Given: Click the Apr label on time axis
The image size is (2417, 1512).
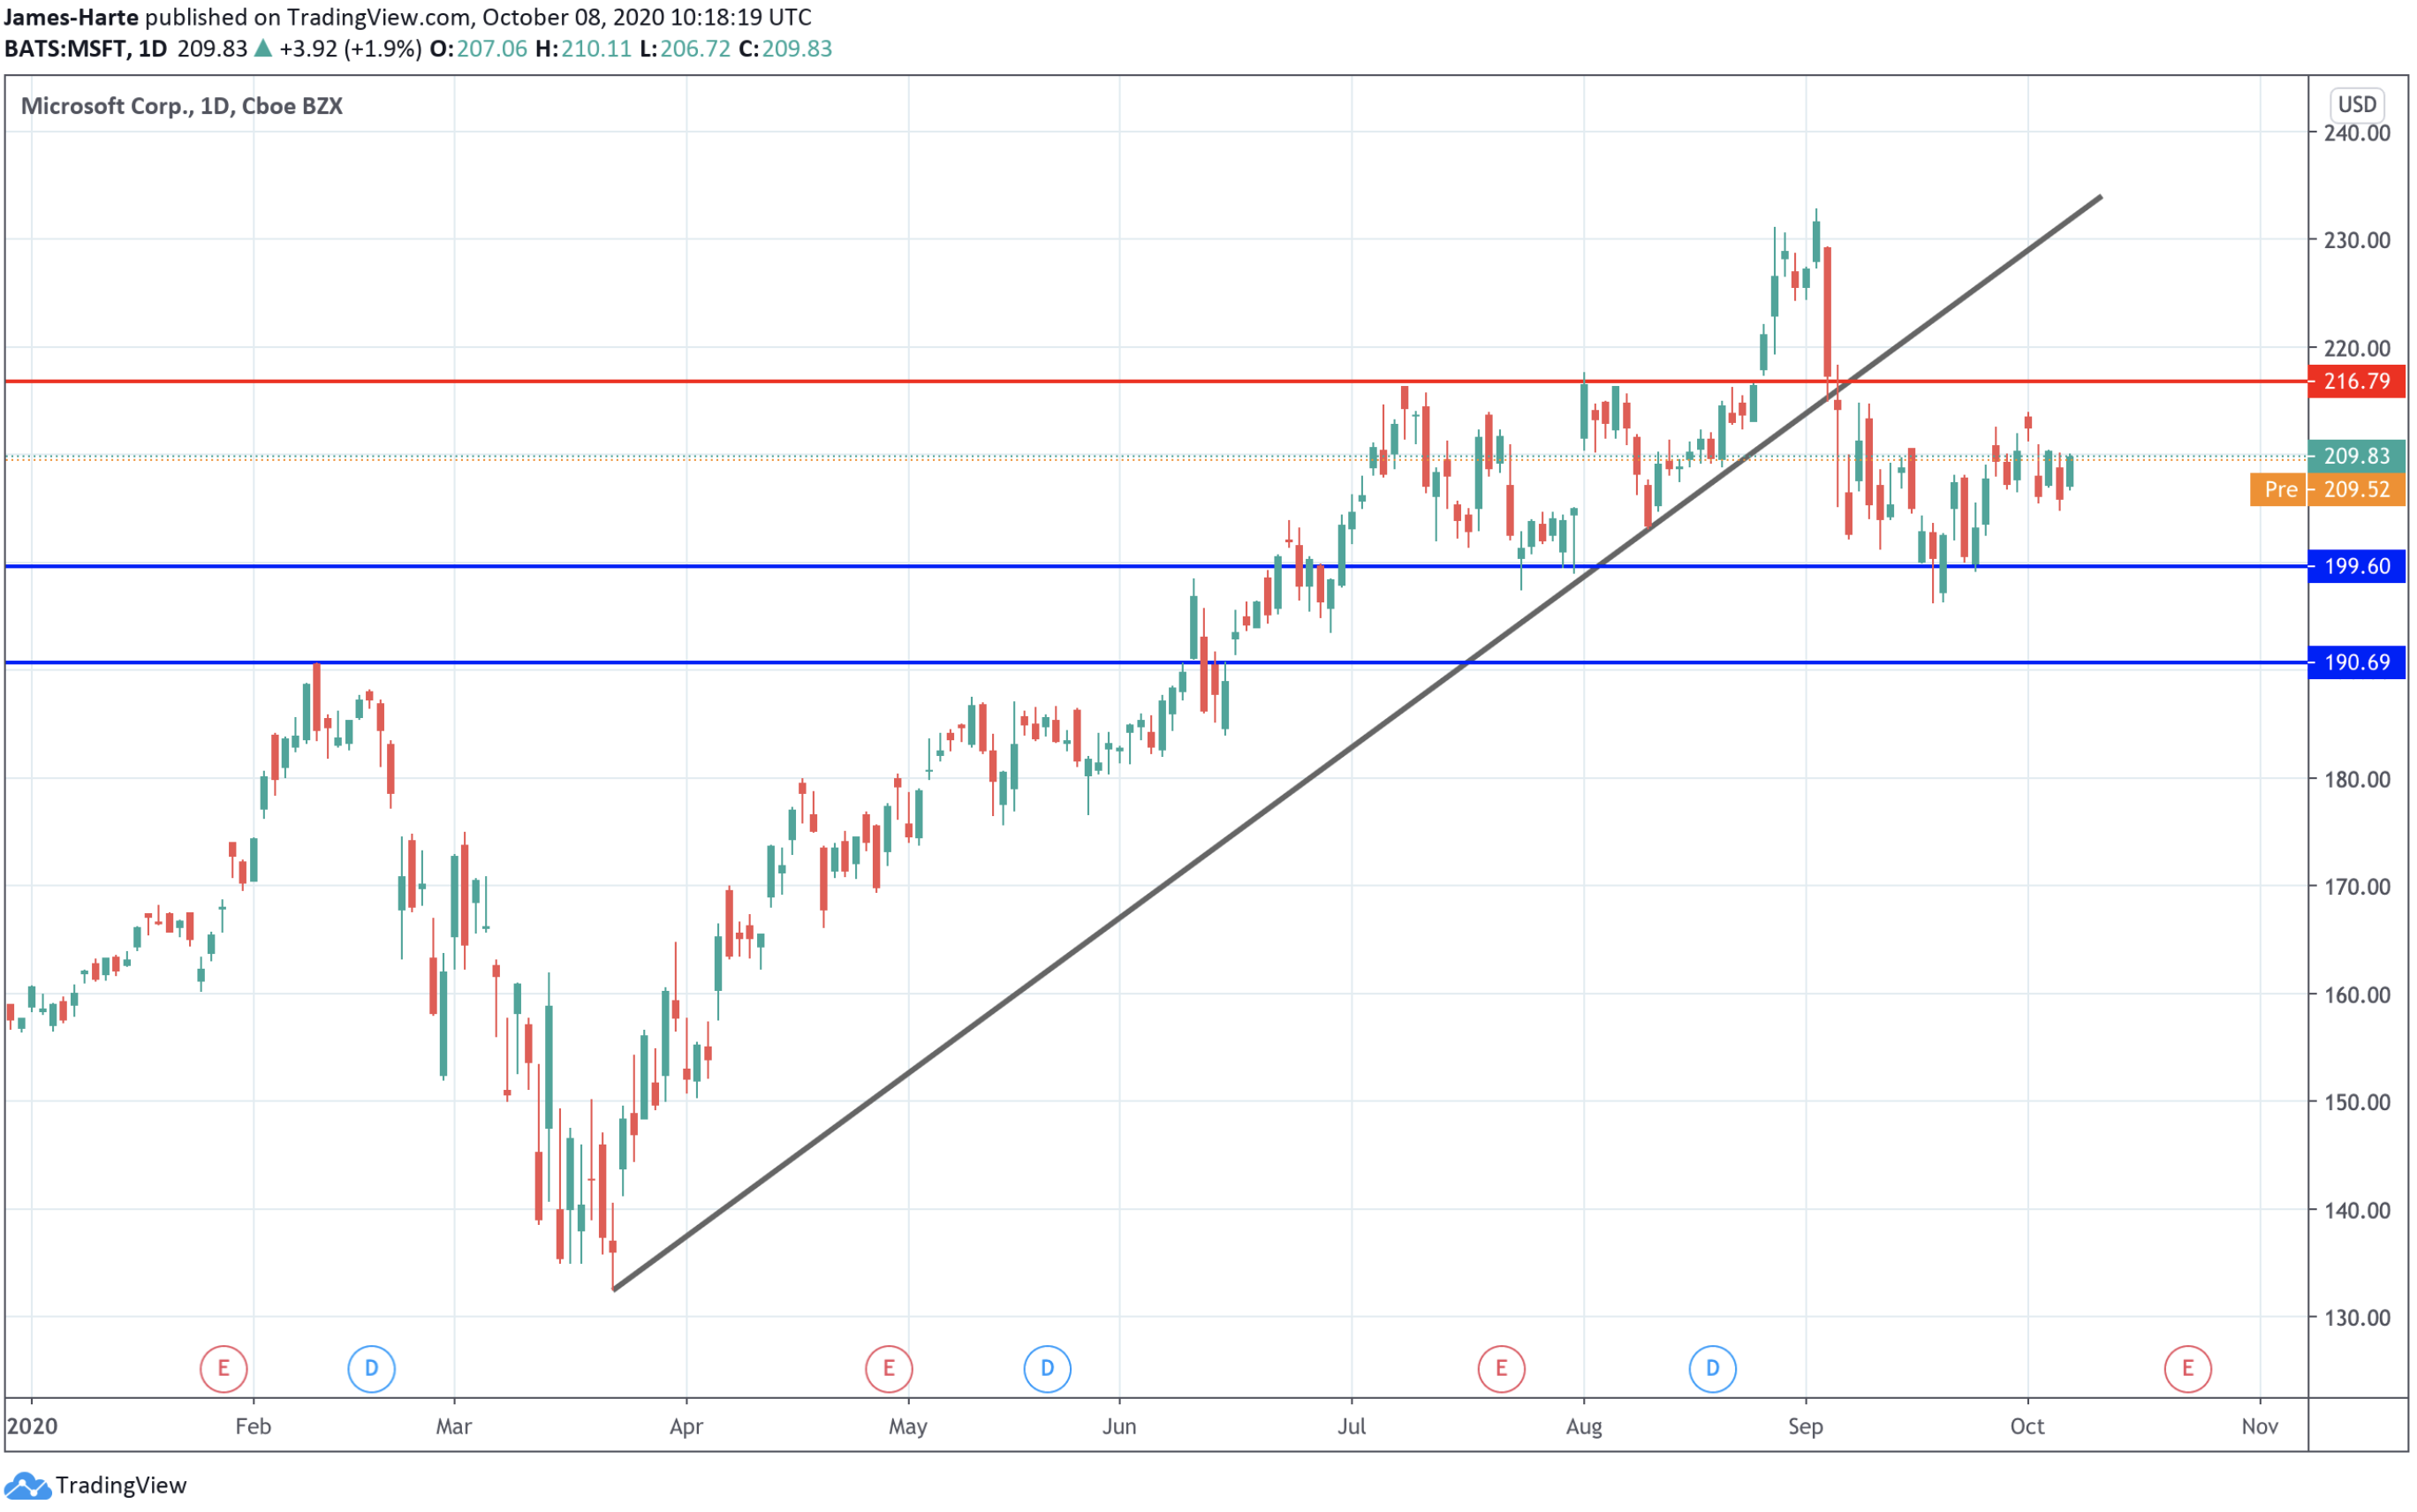Looking at the screenshot, I should coord(686,1426).
